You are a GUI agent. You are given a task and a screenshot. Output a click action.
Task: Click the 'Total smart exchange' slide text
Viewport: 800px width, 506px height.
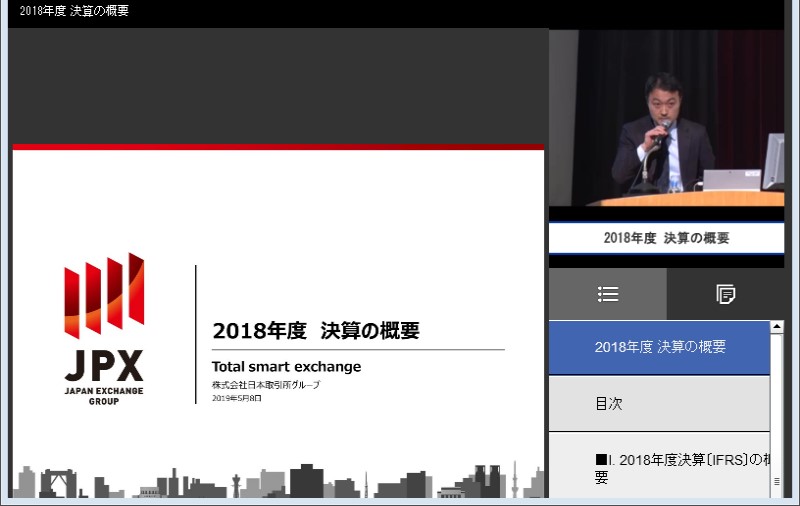(286, 367)
